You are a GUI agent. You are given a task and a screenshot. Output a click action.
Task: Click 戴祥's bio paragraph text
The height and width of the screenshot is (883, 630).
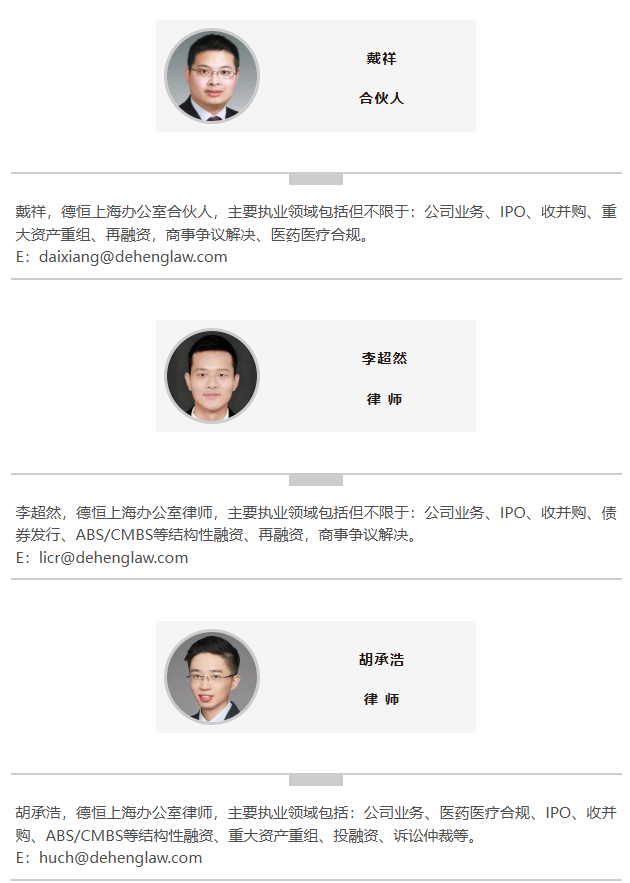(316, 223)
